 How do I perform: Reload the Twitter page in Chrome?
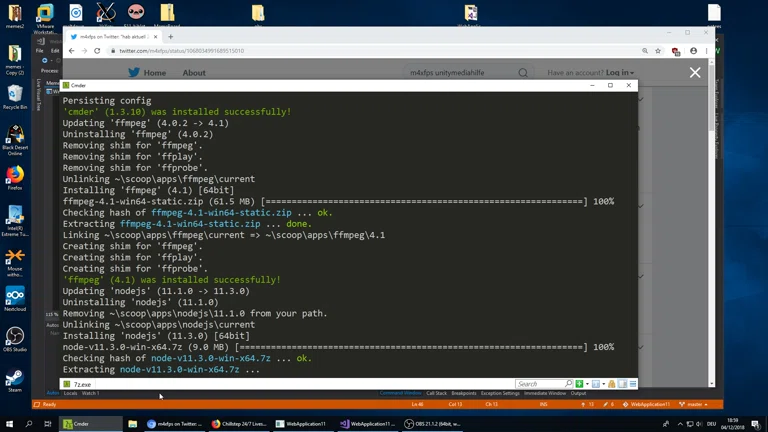tap(97, 51)
